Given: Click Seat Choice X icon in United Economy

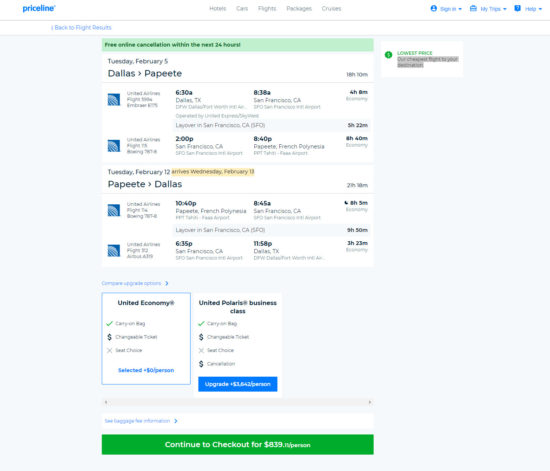Looking at the screenshot, I should [x=109, y=350].
